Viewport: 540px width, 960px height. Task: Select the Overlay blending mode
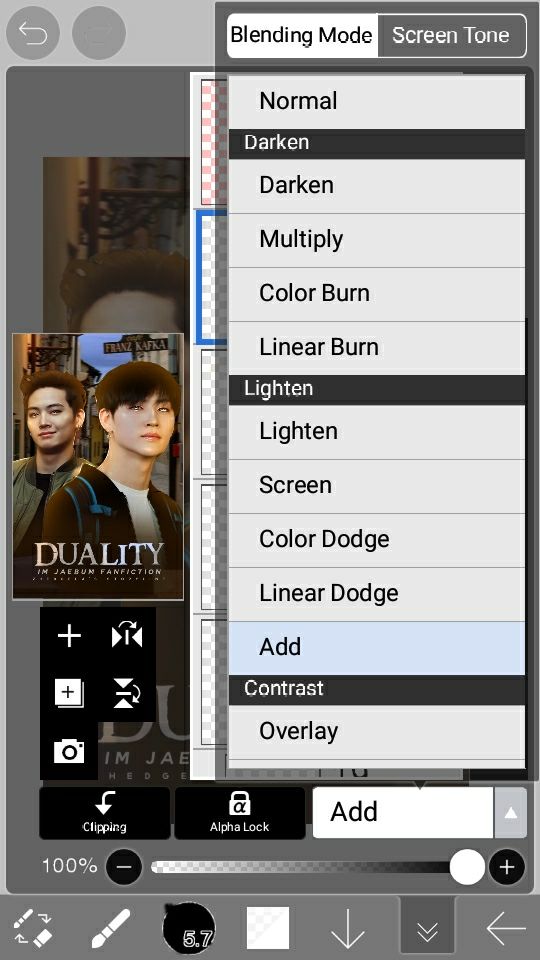tap(377, 732)
